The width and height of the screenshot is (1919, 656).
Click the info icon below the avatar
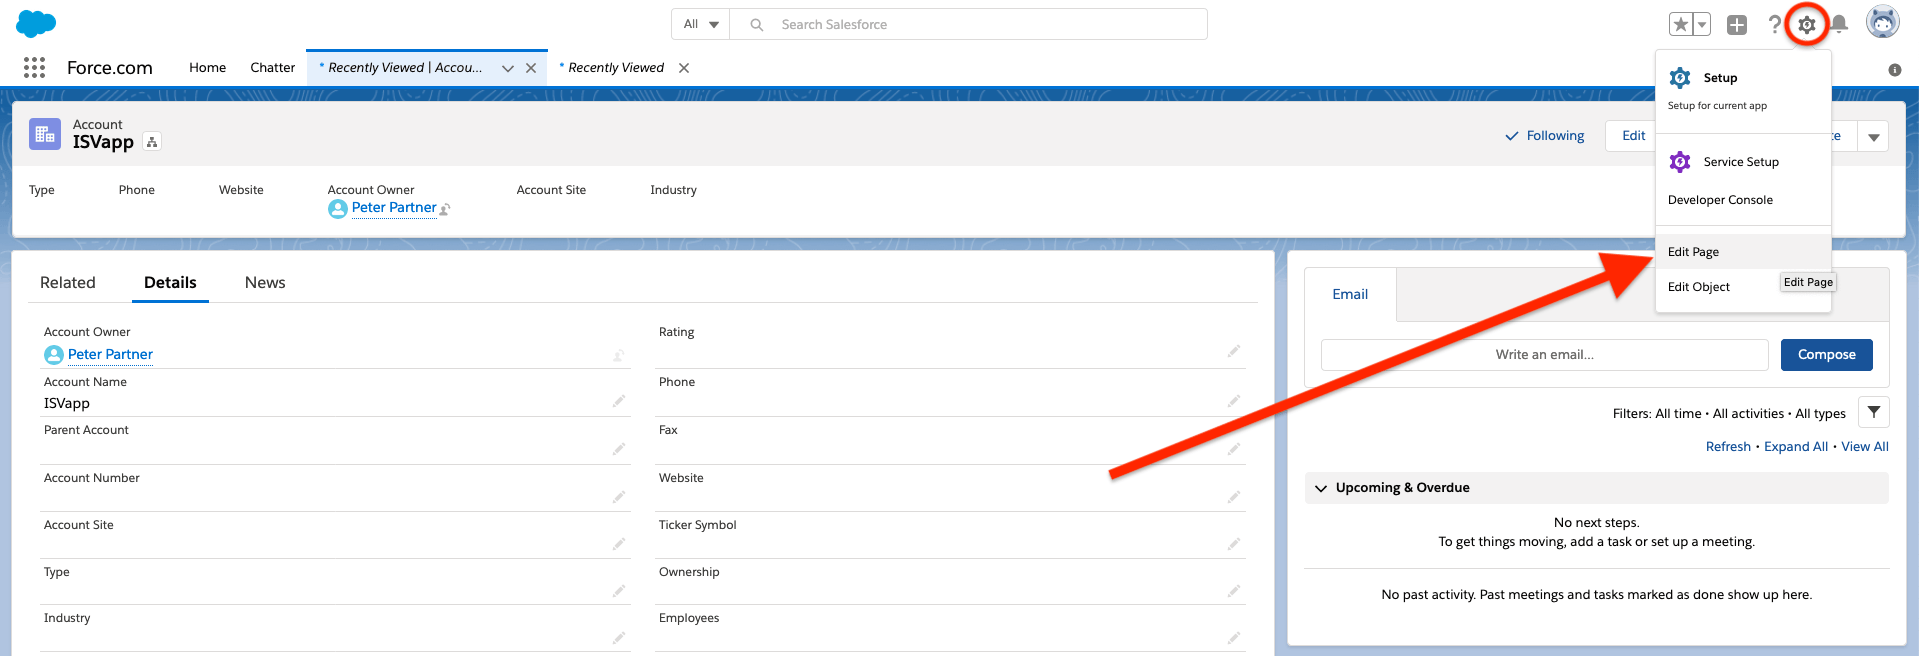pyautogui.click(x=1894, y=70)
